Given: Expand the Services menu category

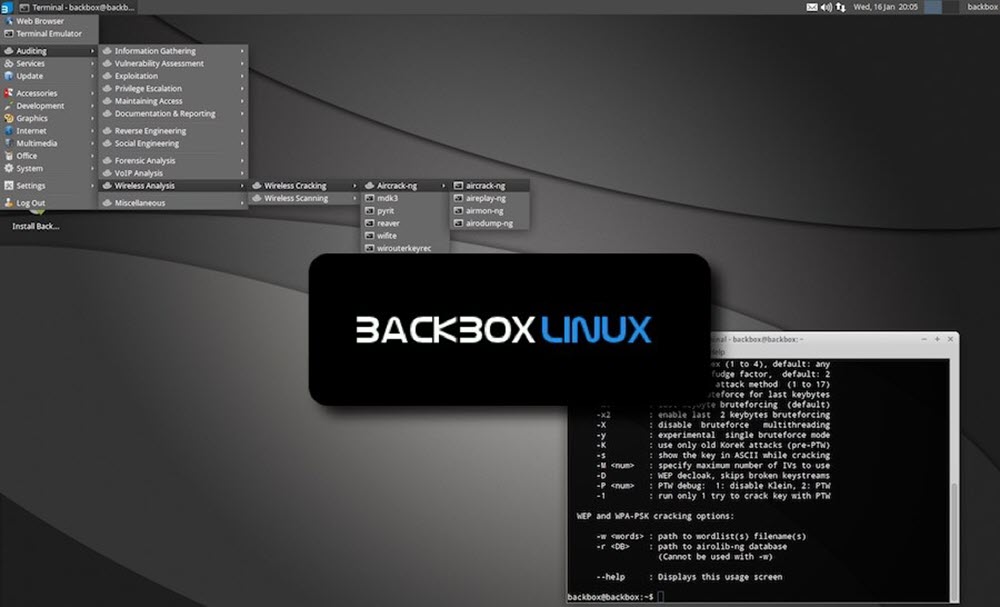Looking at the screenshot, I should click(50, 64).
